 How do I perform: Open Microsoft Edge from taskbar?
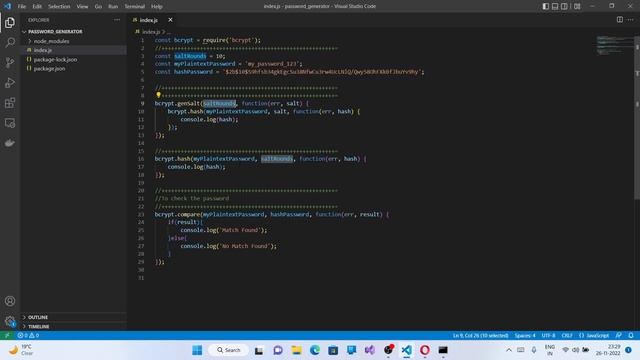[315, 350]
